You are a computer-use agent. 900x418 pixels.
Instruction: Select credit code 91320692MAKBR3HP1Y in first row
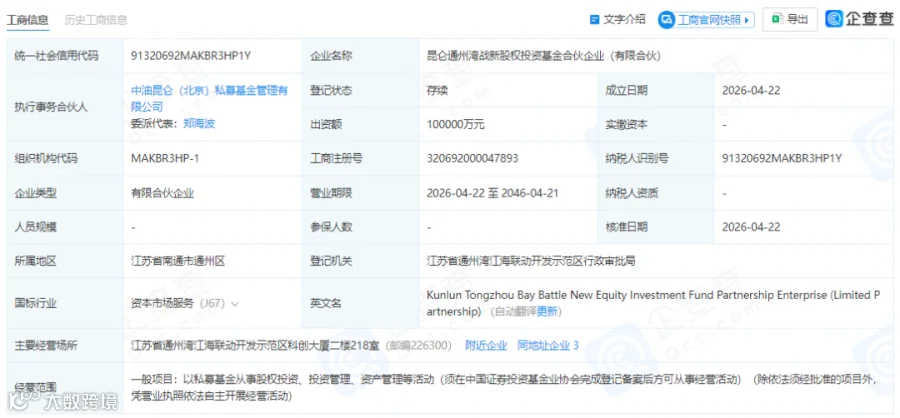pyautogui.click(x=191, y=56)
